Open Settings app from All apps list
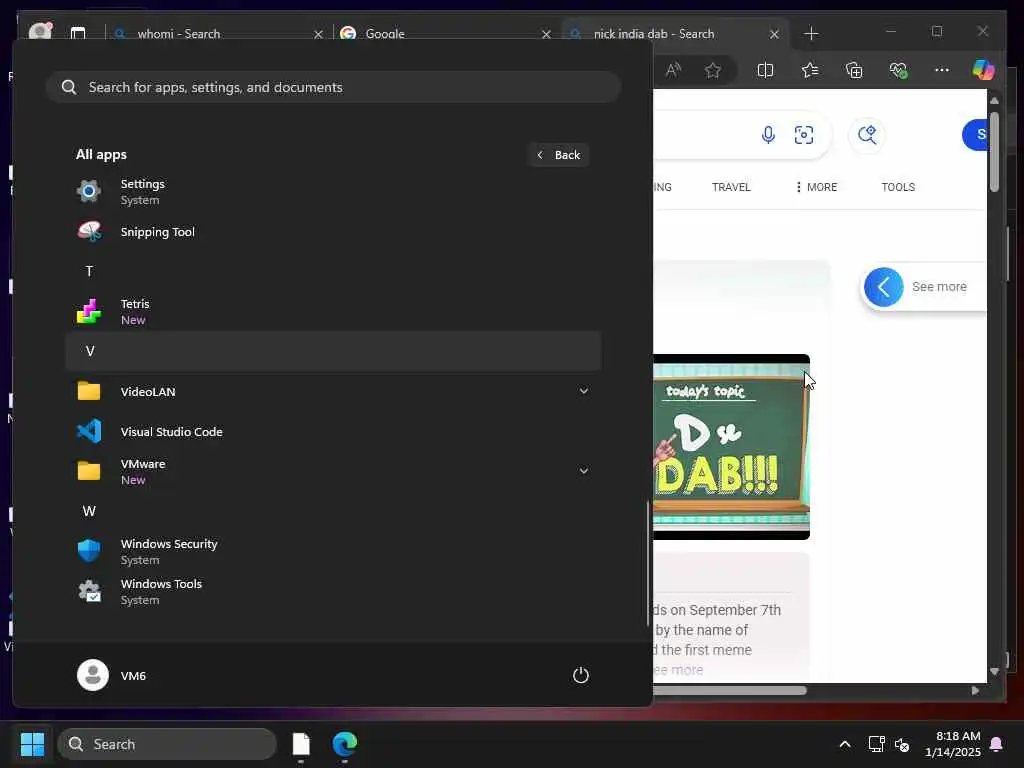The height and width of the screenshot is (768, 1024). pyautogui.click(x=333, y=191)
